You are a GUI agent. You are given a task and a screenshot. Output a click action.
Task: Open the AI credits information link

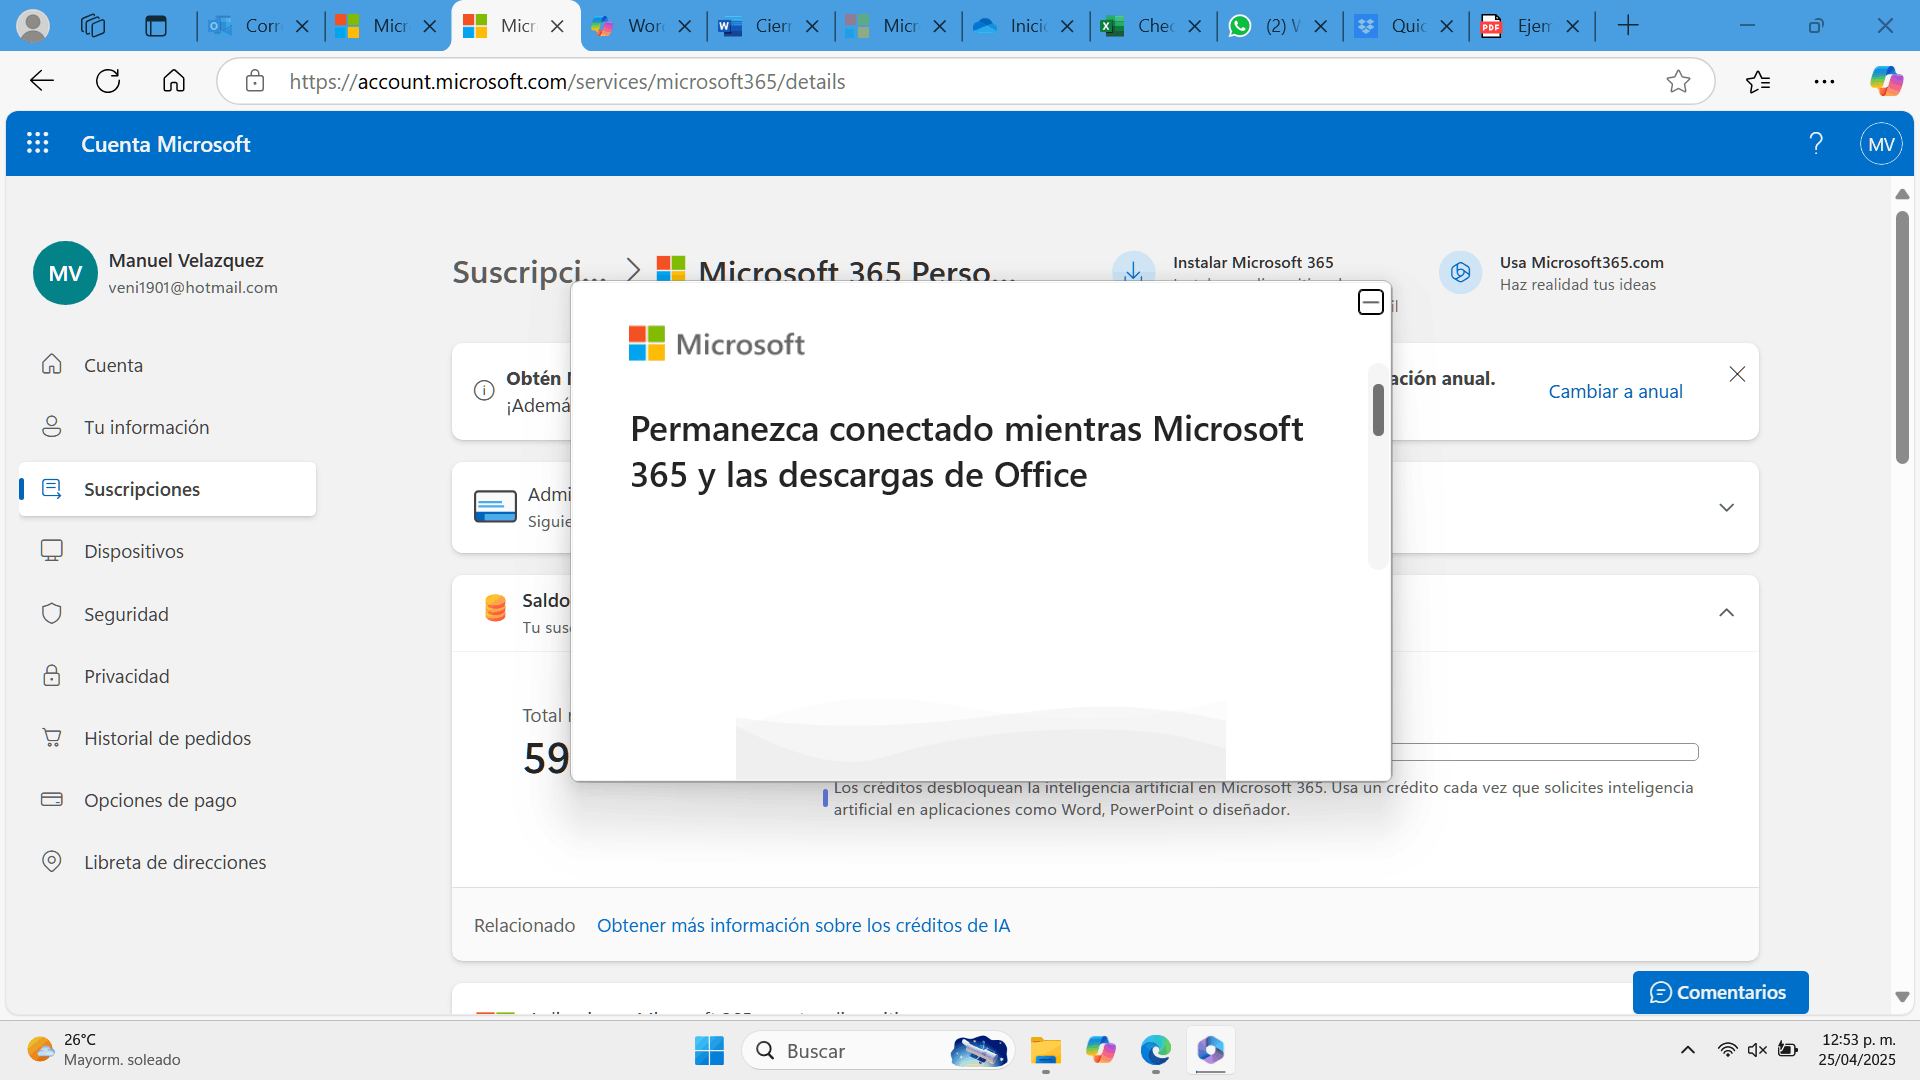[x=803, y=926]
